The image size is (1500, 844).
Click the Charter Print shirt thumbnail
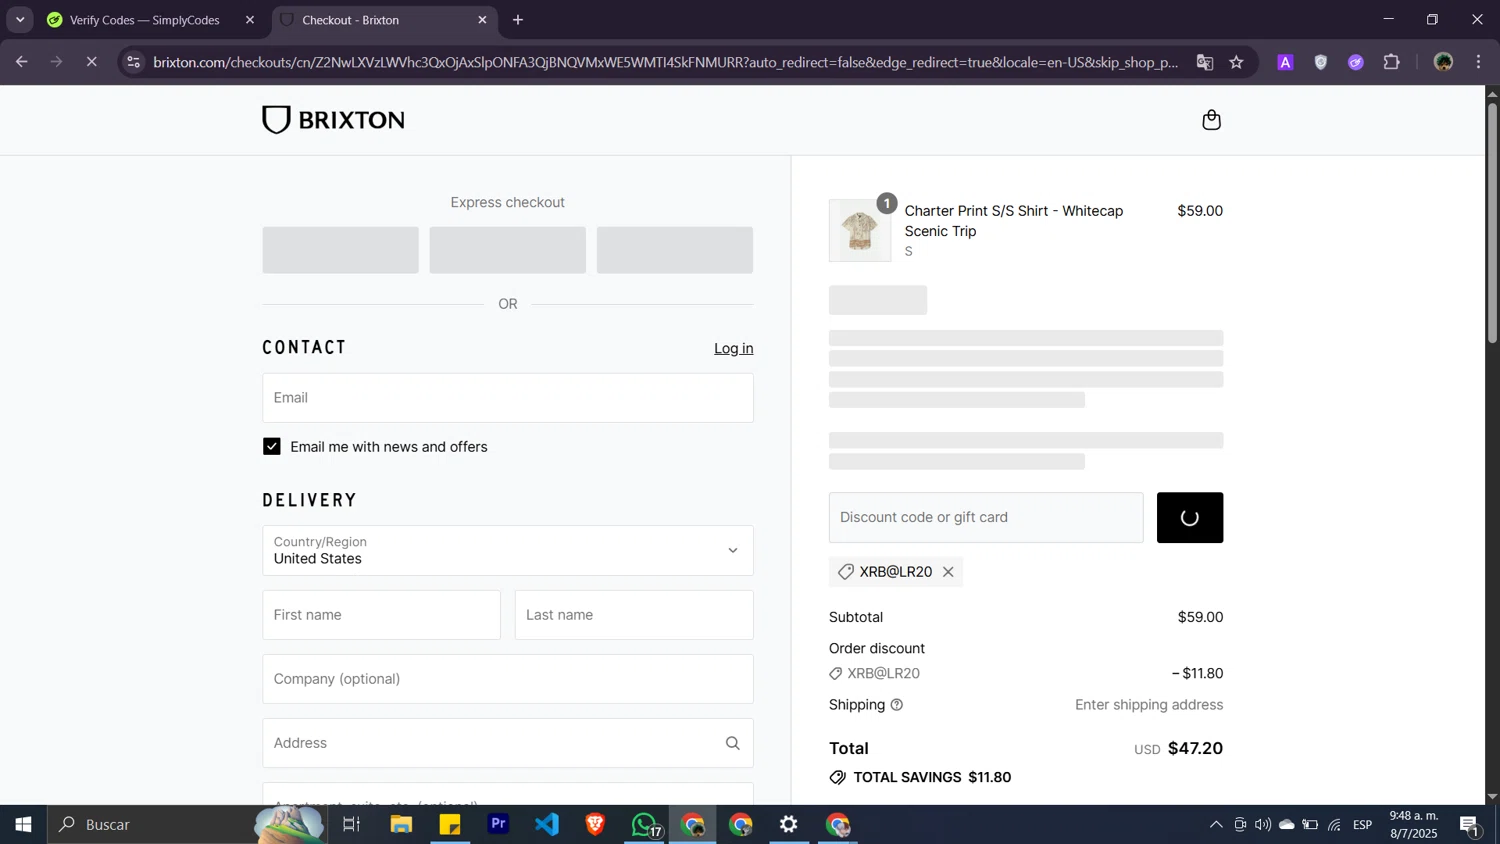[860, 231]
